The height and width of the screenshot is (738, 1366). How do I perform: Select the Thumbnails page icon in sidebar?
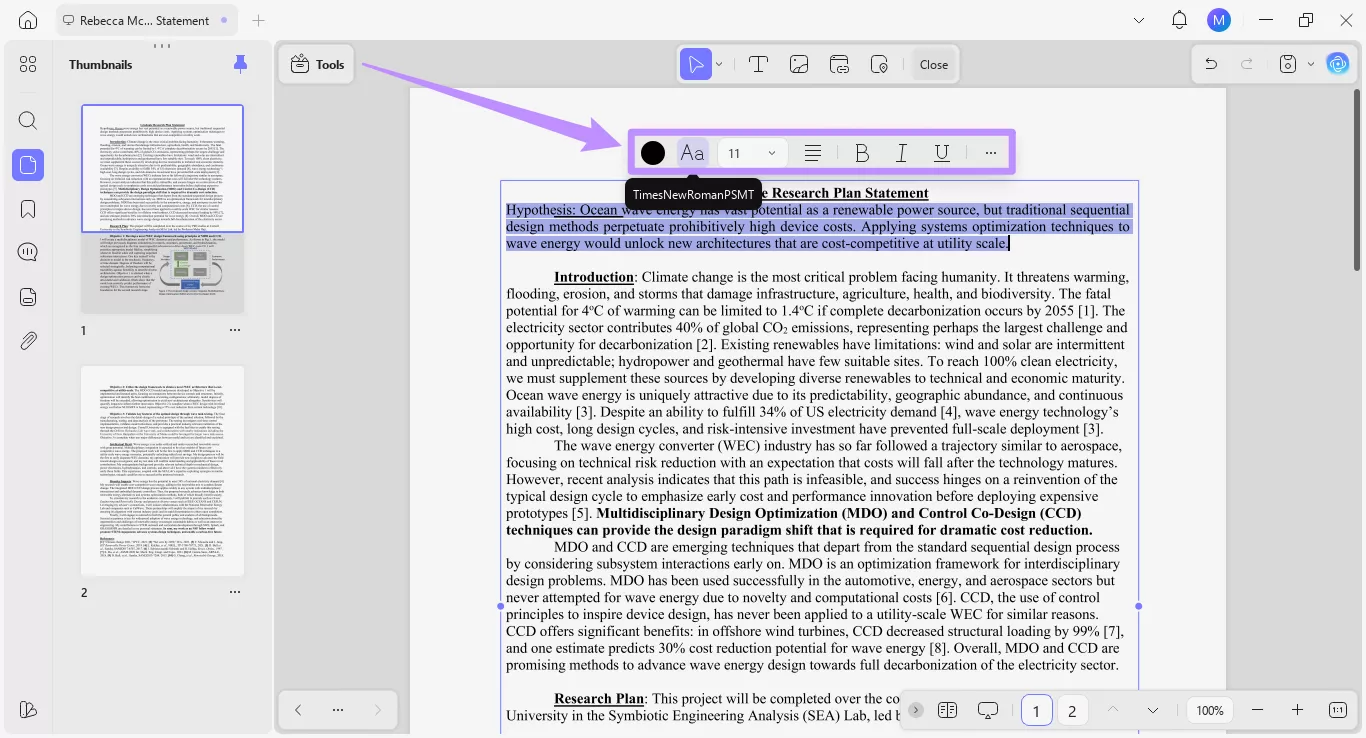28,165
